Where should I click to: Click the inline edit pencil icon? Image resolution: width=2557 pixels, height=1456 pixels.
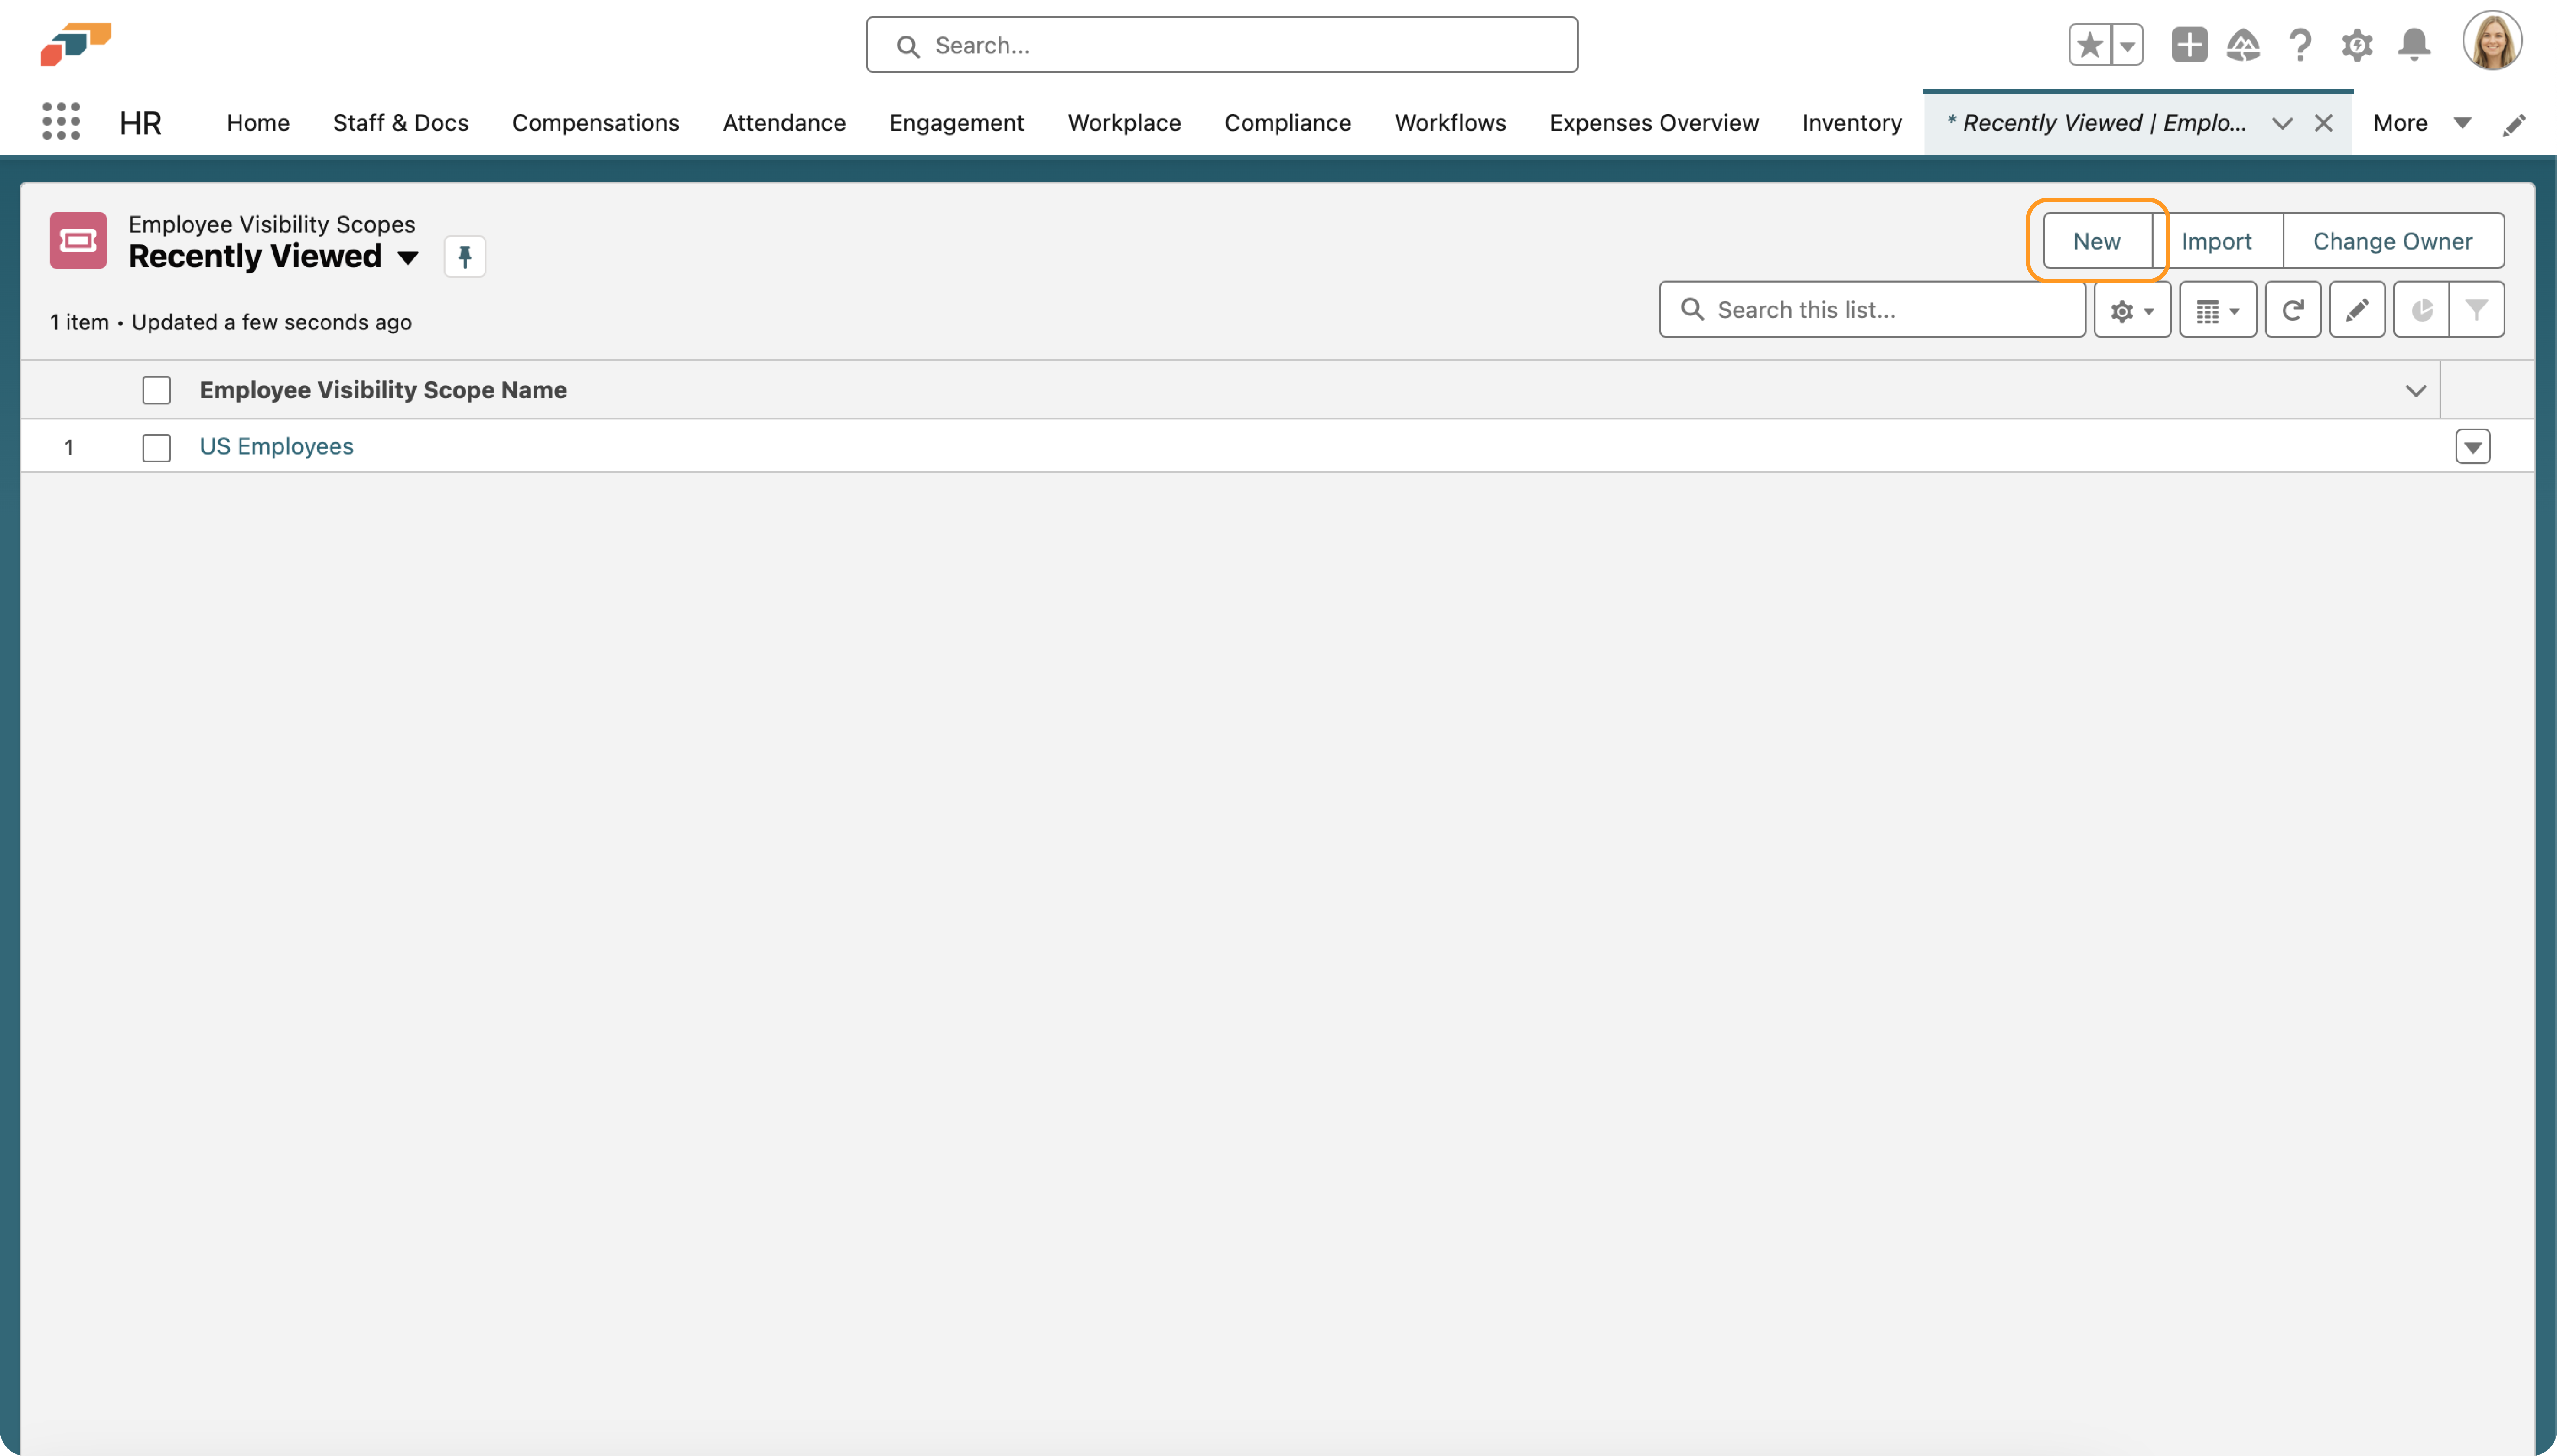coord(2357,310)
